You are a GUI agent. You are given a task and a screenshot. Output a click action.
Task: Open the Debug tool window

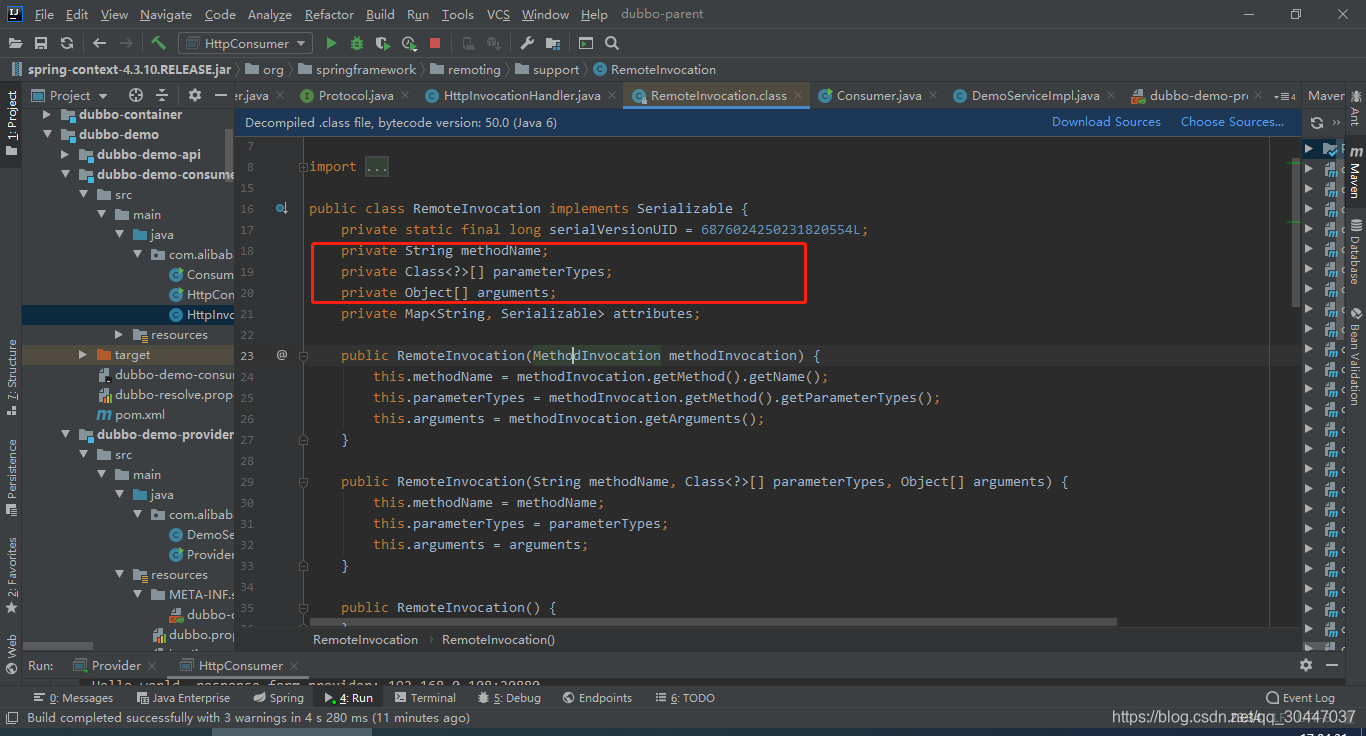pyautogui.click(x=509, y=698)
